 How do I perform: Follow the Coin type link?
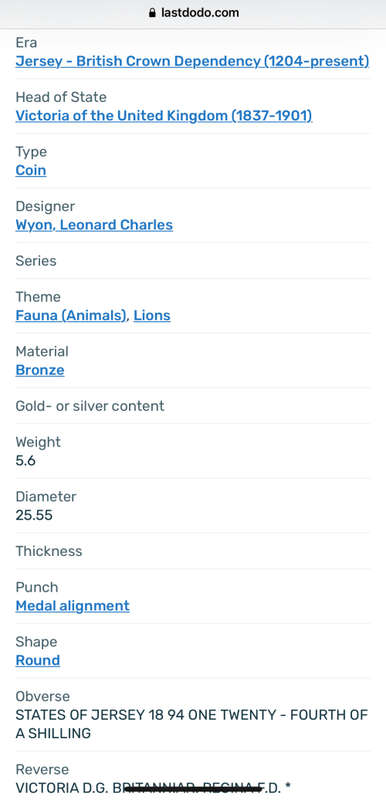(31, 170)
